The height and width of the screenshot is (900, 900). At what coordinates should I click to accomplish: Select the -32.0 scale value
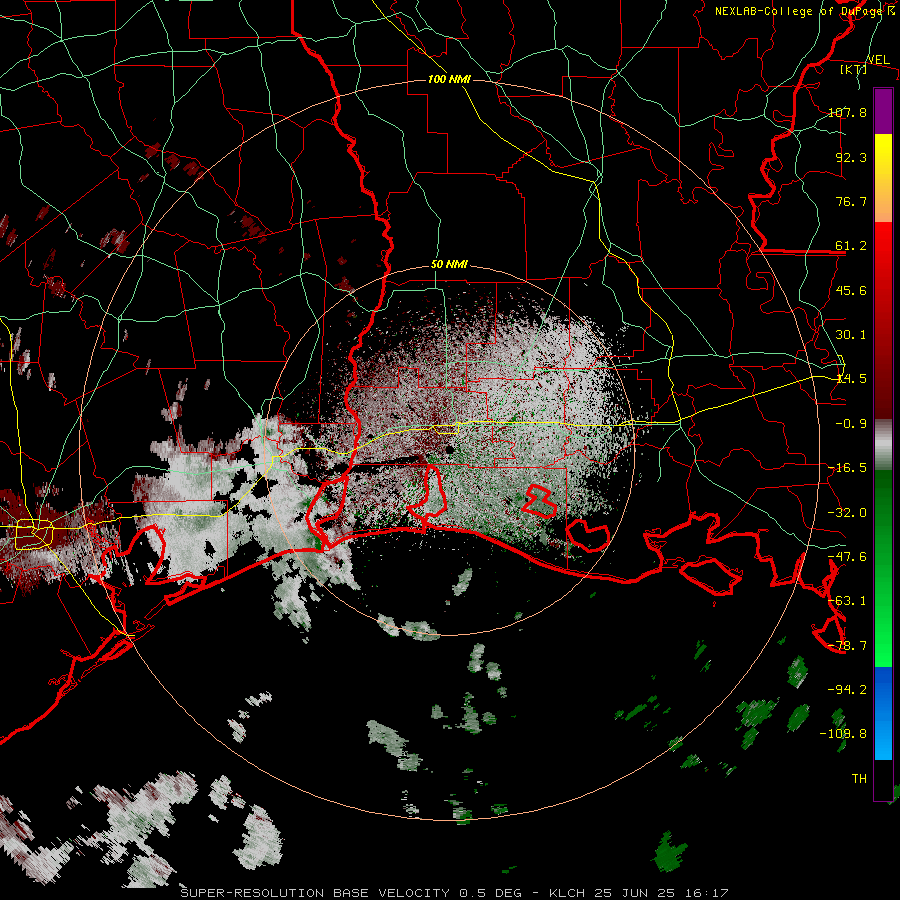pos(847,513)
